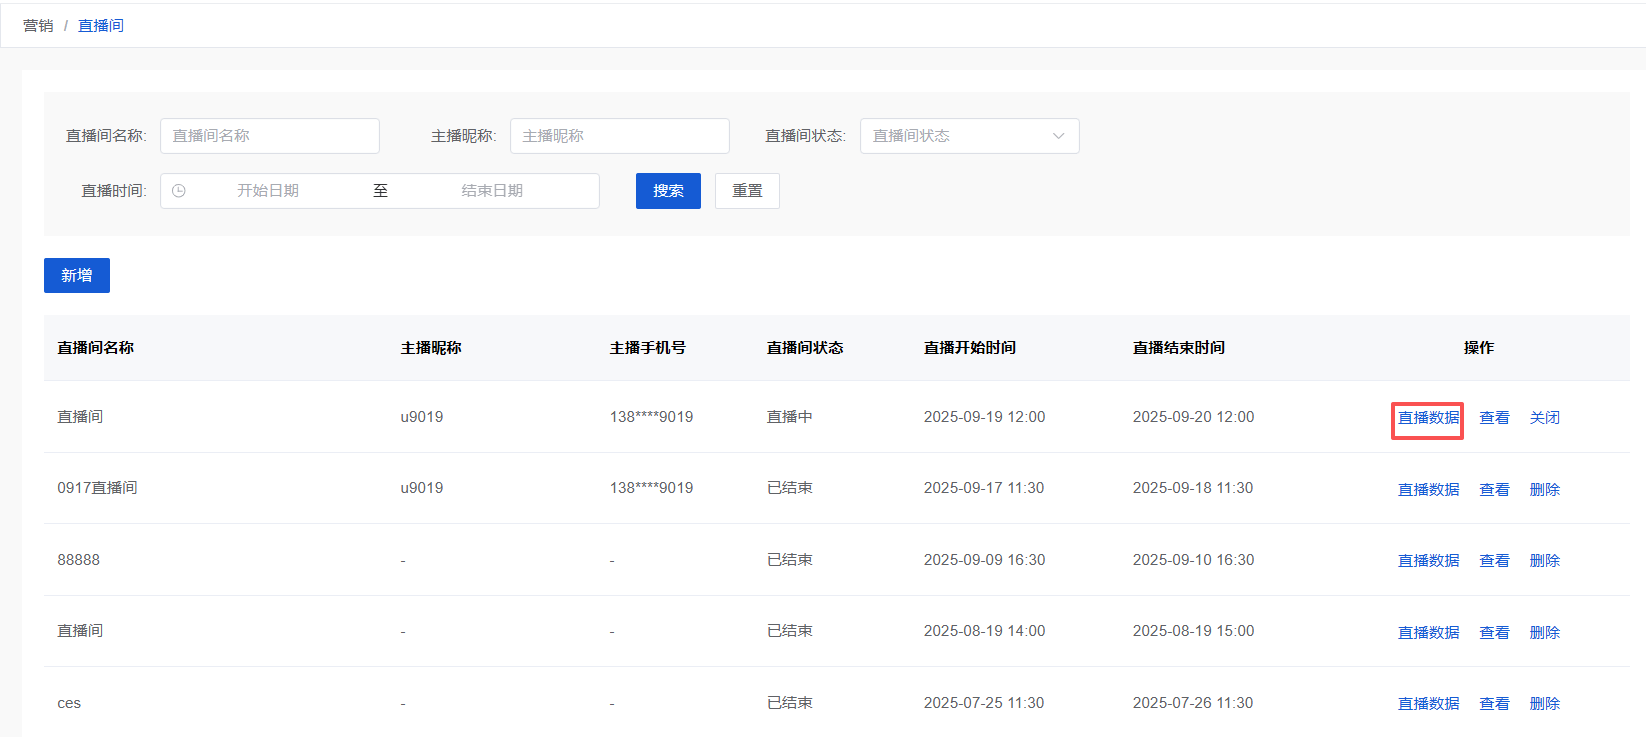Open 直播数据 for the 2025-09-19 live room
The height and width of the screenshot is (737, 1646).
click(x=1428, y=418)
